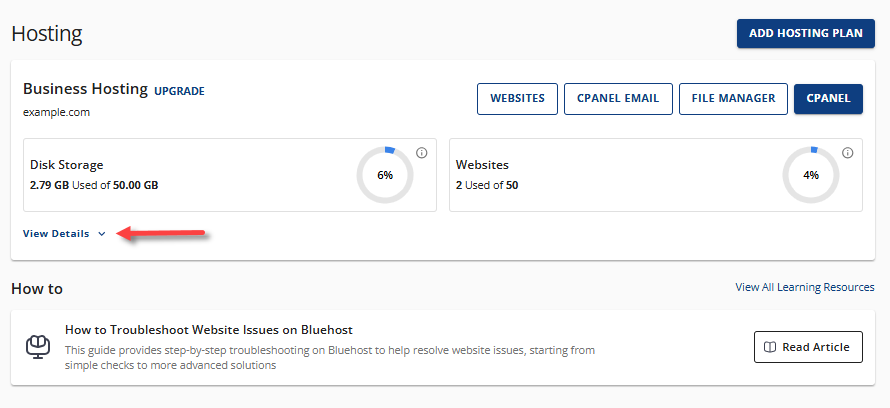Screen dimensions: 890x408
Task: Select the example.com domain text
Action: point(56,113)
